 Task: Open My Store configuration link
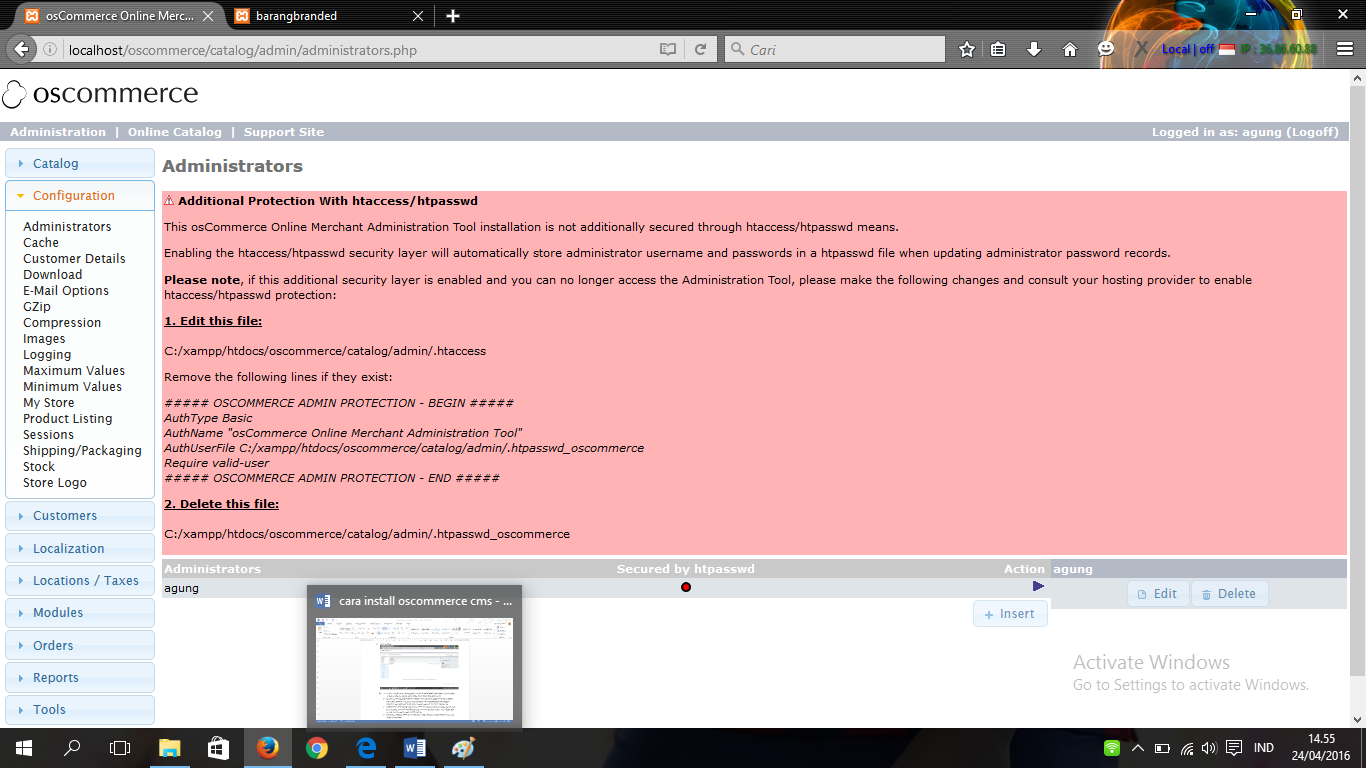tap(49, 402)
